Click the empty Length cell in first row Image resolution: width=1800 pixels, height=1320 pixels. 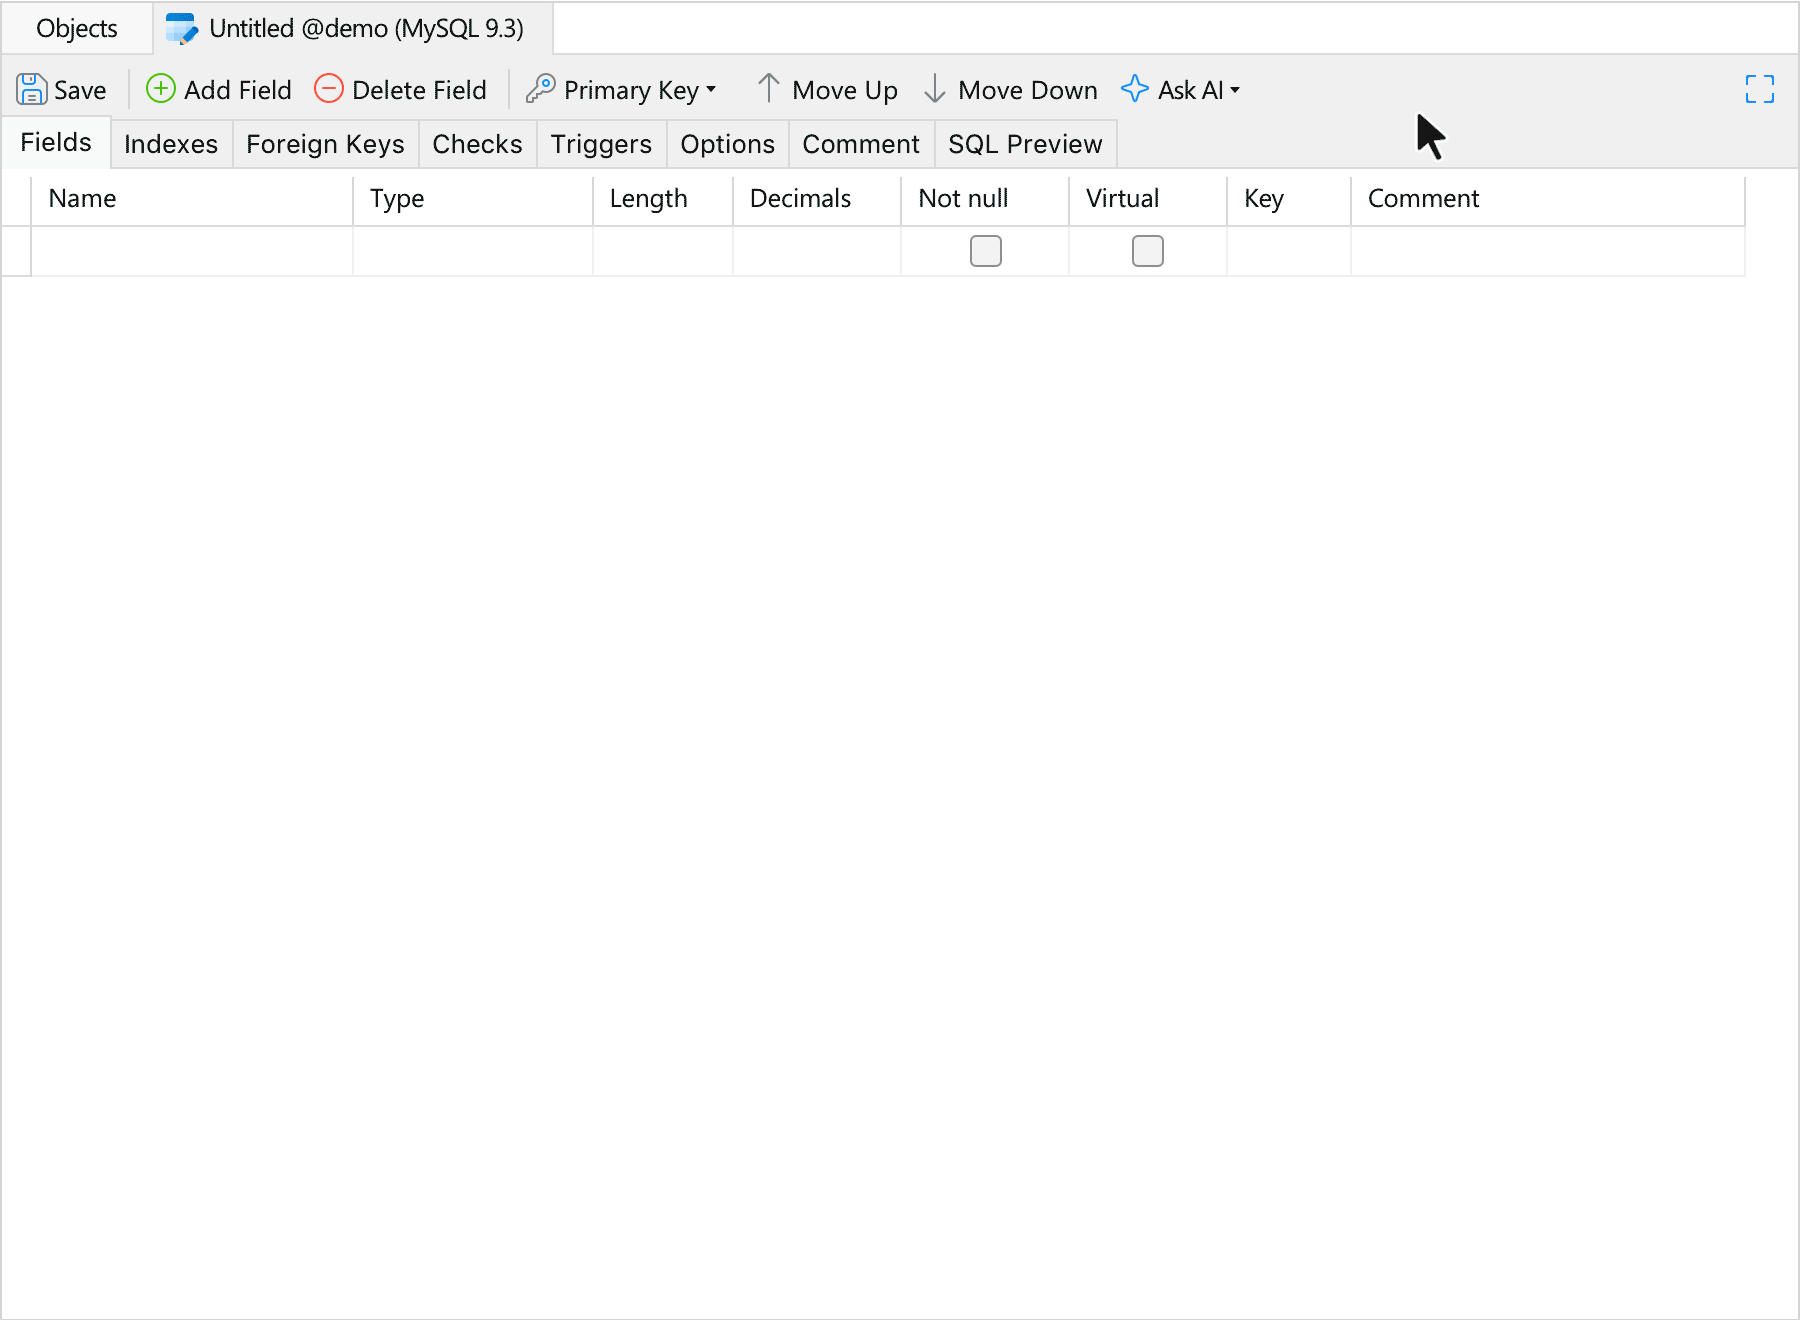[663, 251]
